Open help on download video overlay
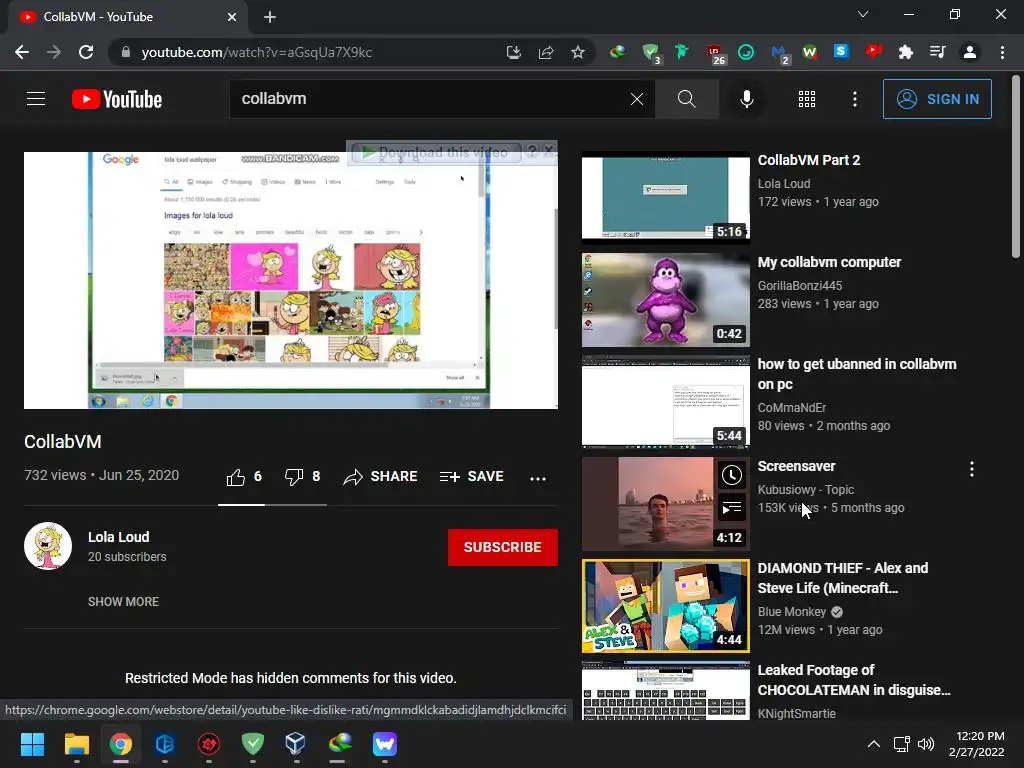 click(532, 151)
